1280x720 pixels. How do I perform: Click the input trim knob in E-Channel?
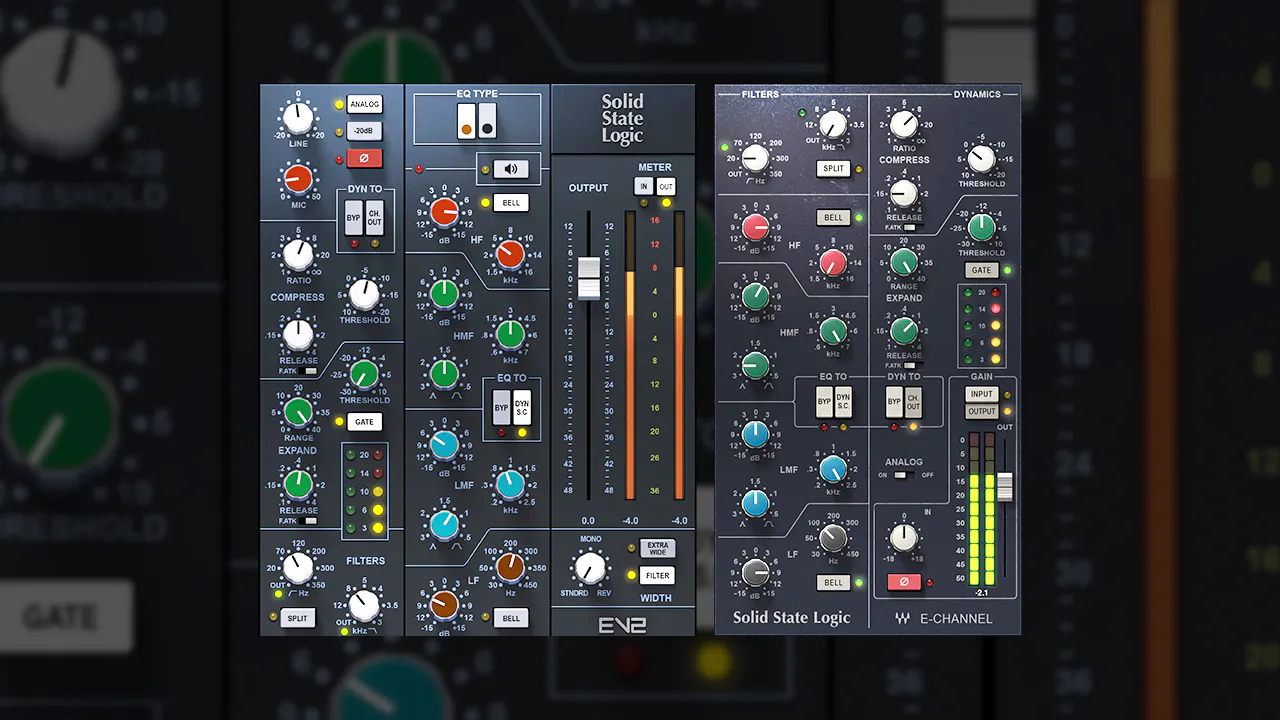point(904,537)
